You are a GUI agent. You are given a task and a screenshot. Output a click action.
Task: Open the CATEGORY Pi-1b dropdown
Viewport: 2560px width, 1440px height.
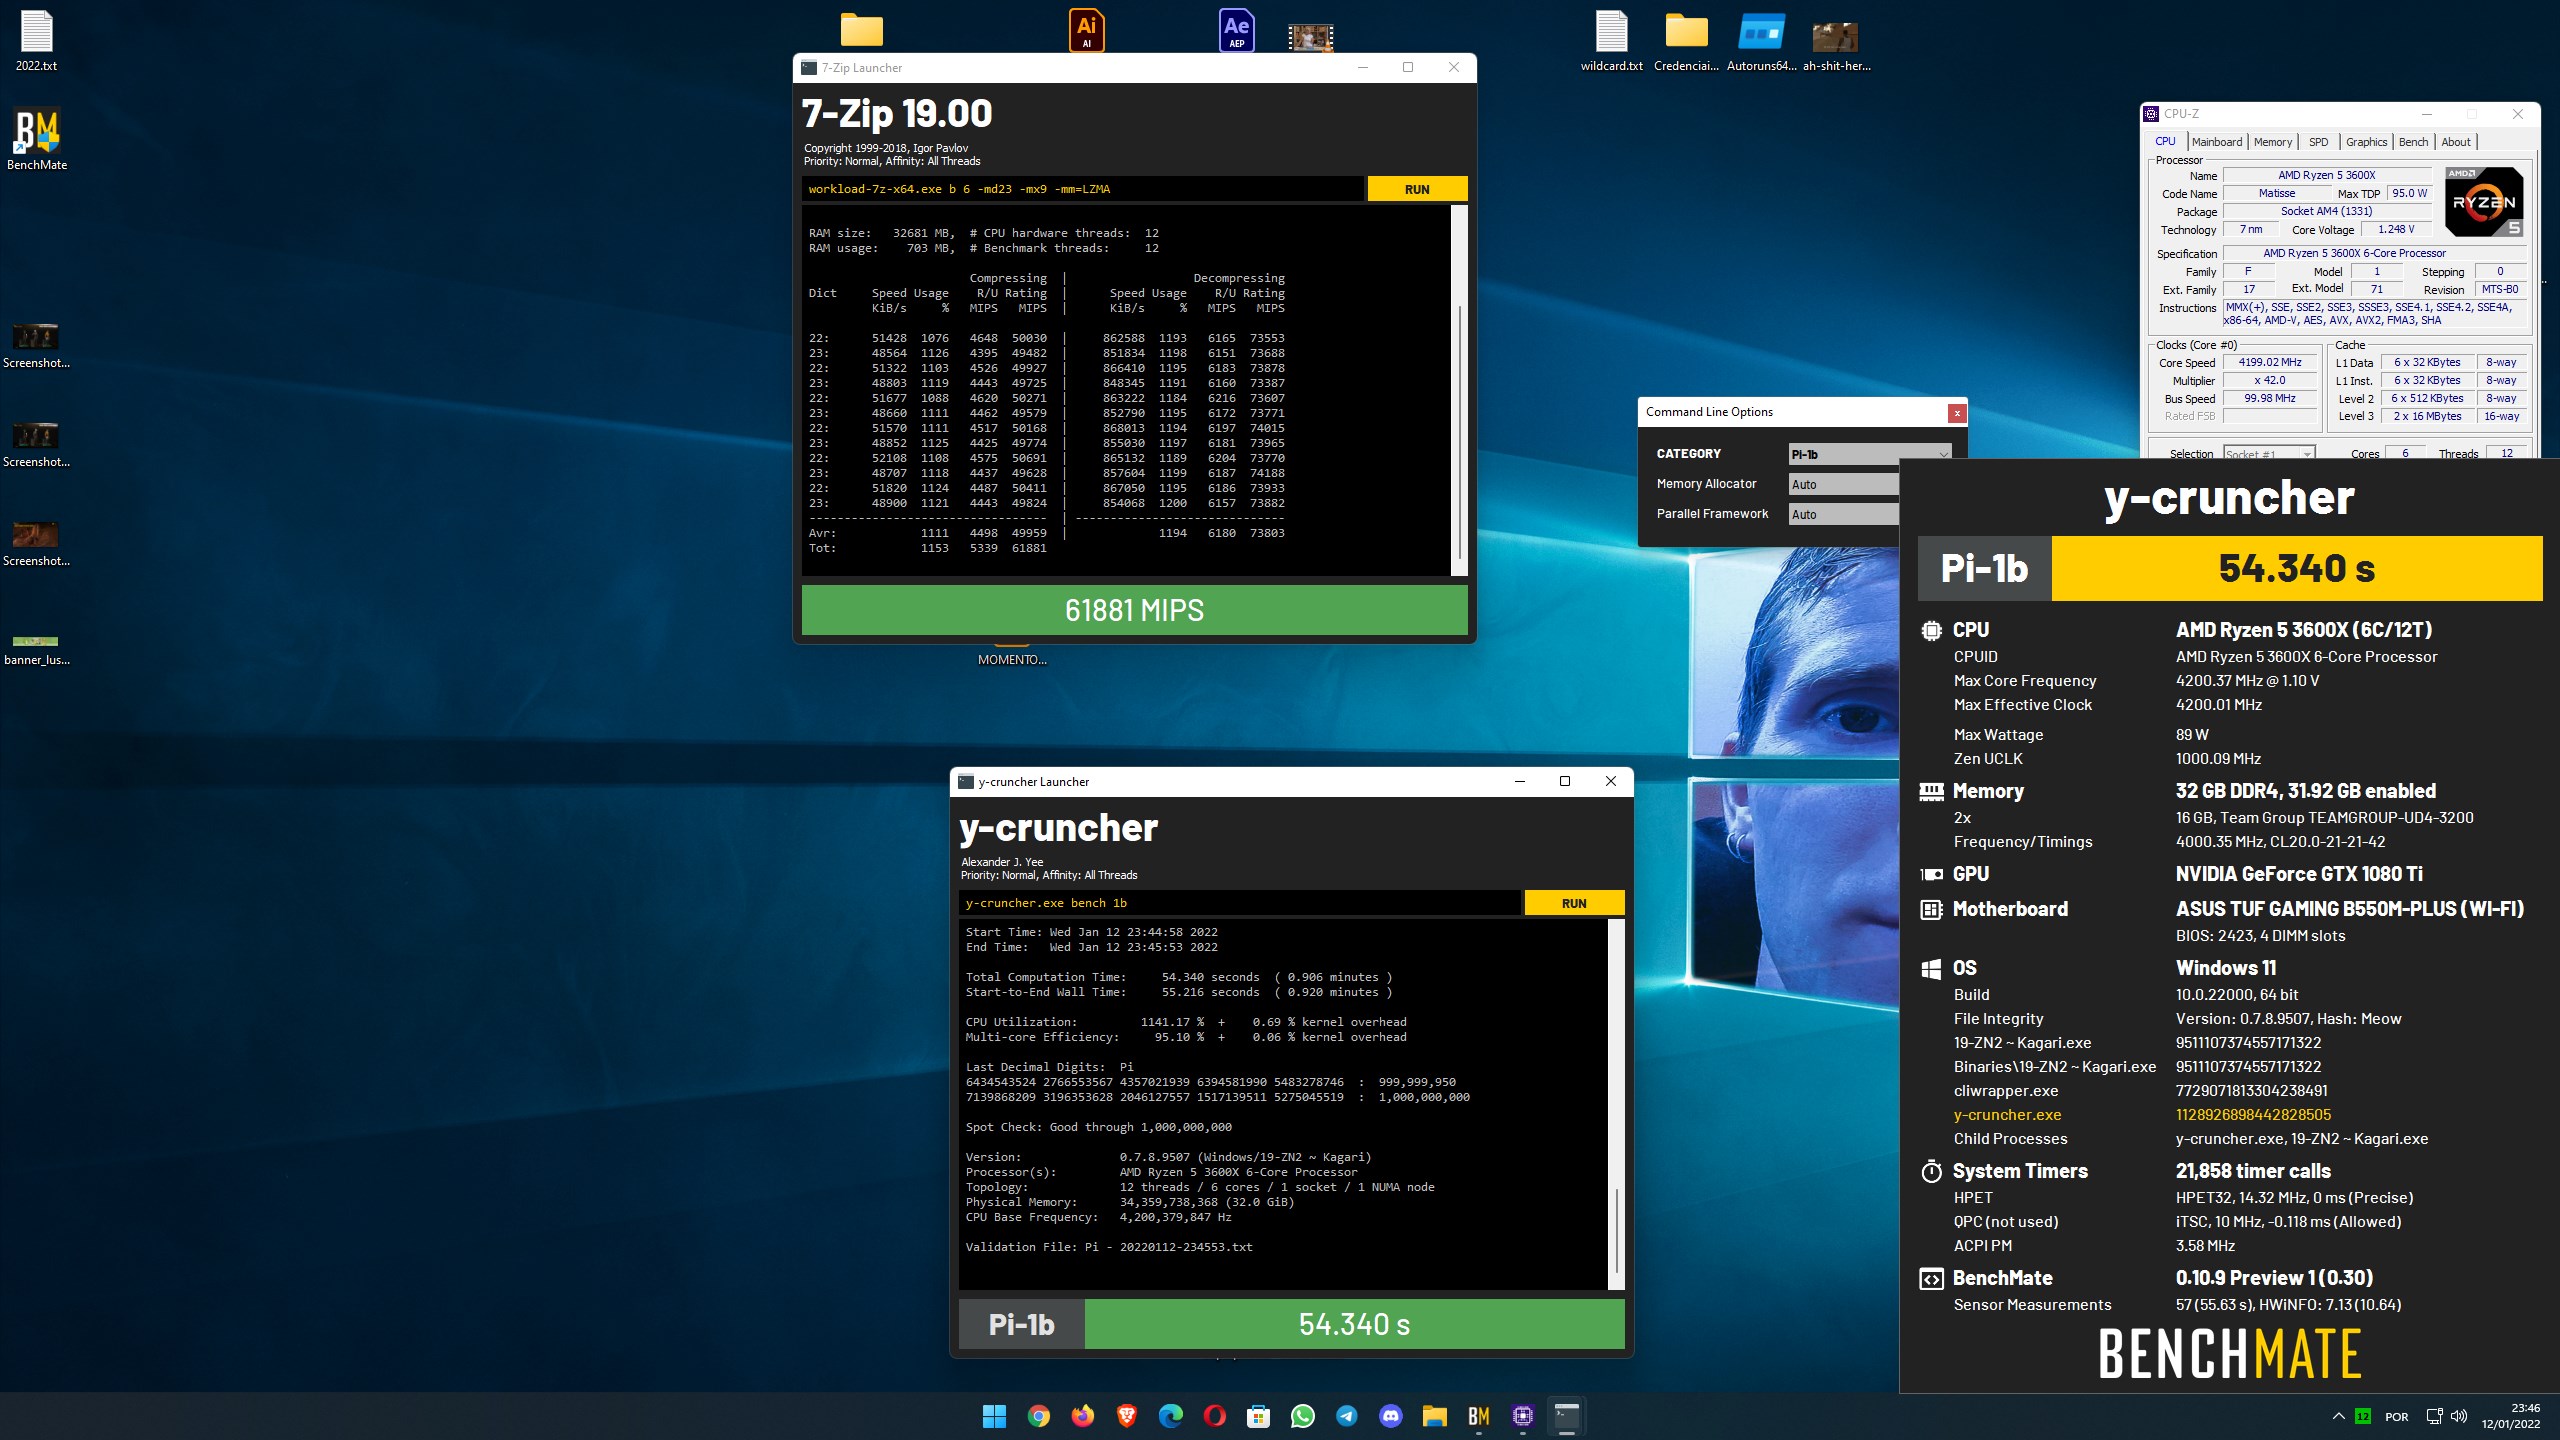(1869, 454)
